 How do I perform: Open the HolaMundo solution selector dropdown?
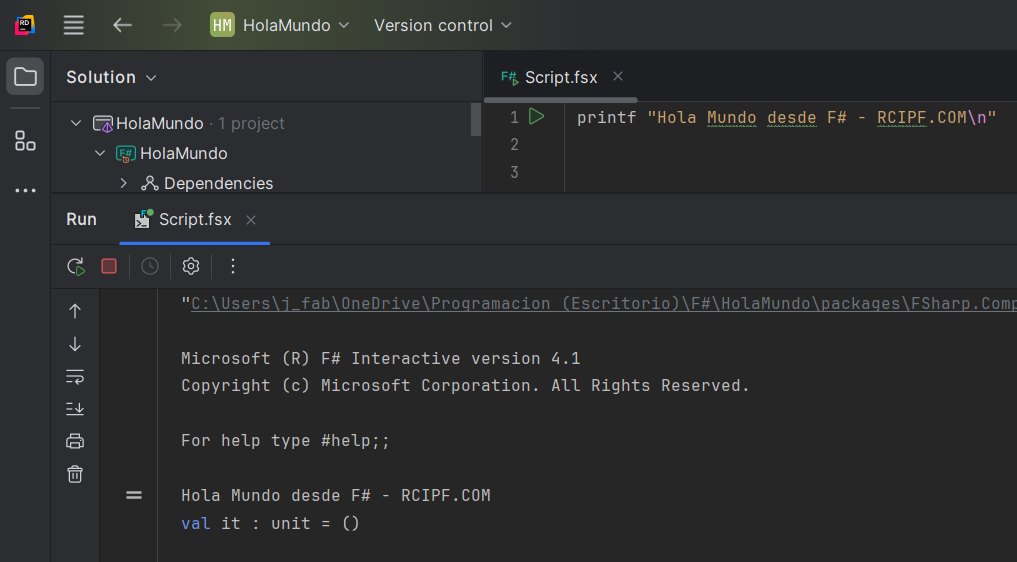281,25
